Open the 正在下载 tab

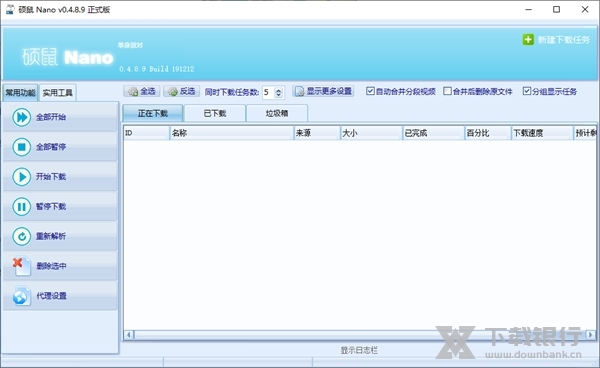(x=153, y=113)
